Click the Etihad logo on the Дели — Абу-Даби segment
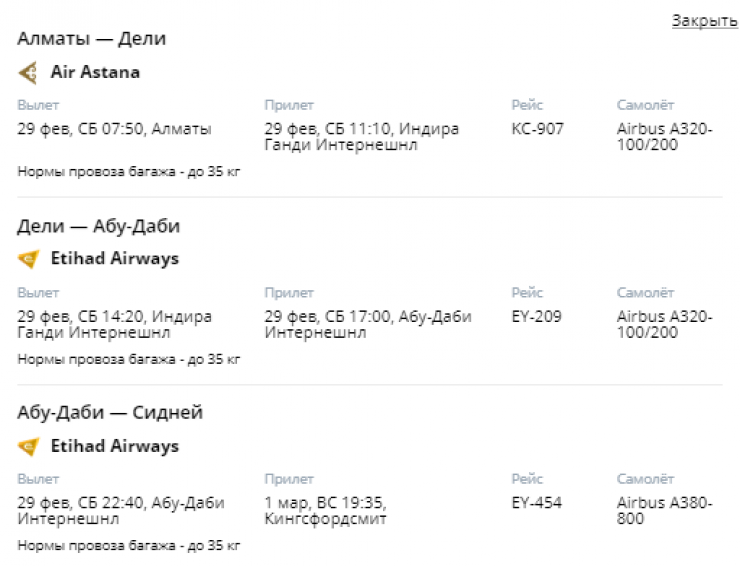Screen dimensions: 740x566 pyautogui.click(x=28, y=259)
